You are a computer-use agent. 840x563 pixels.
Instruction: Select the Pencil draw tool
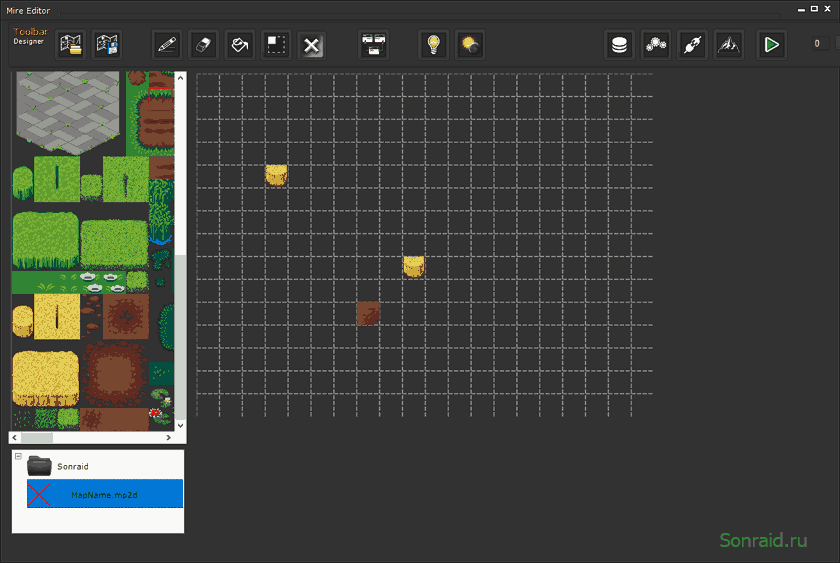point(167,44)
